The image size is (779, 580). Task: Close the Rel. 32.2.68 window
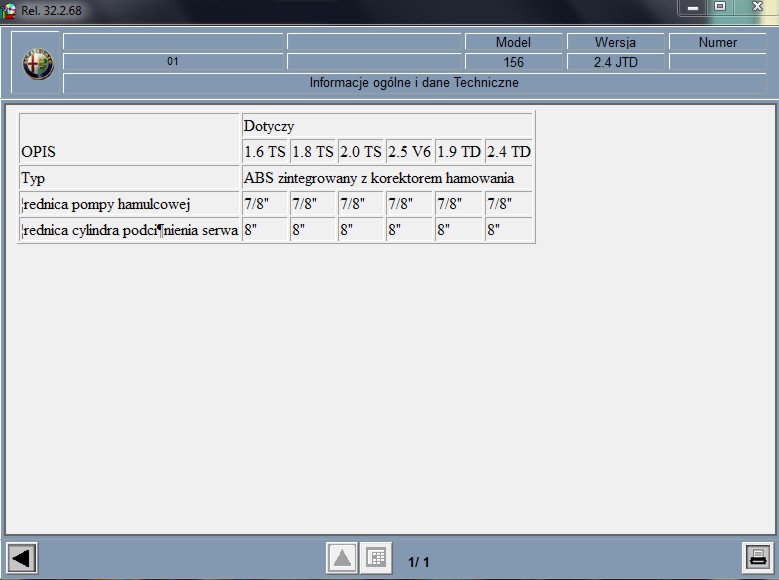[x=757, y=6]
